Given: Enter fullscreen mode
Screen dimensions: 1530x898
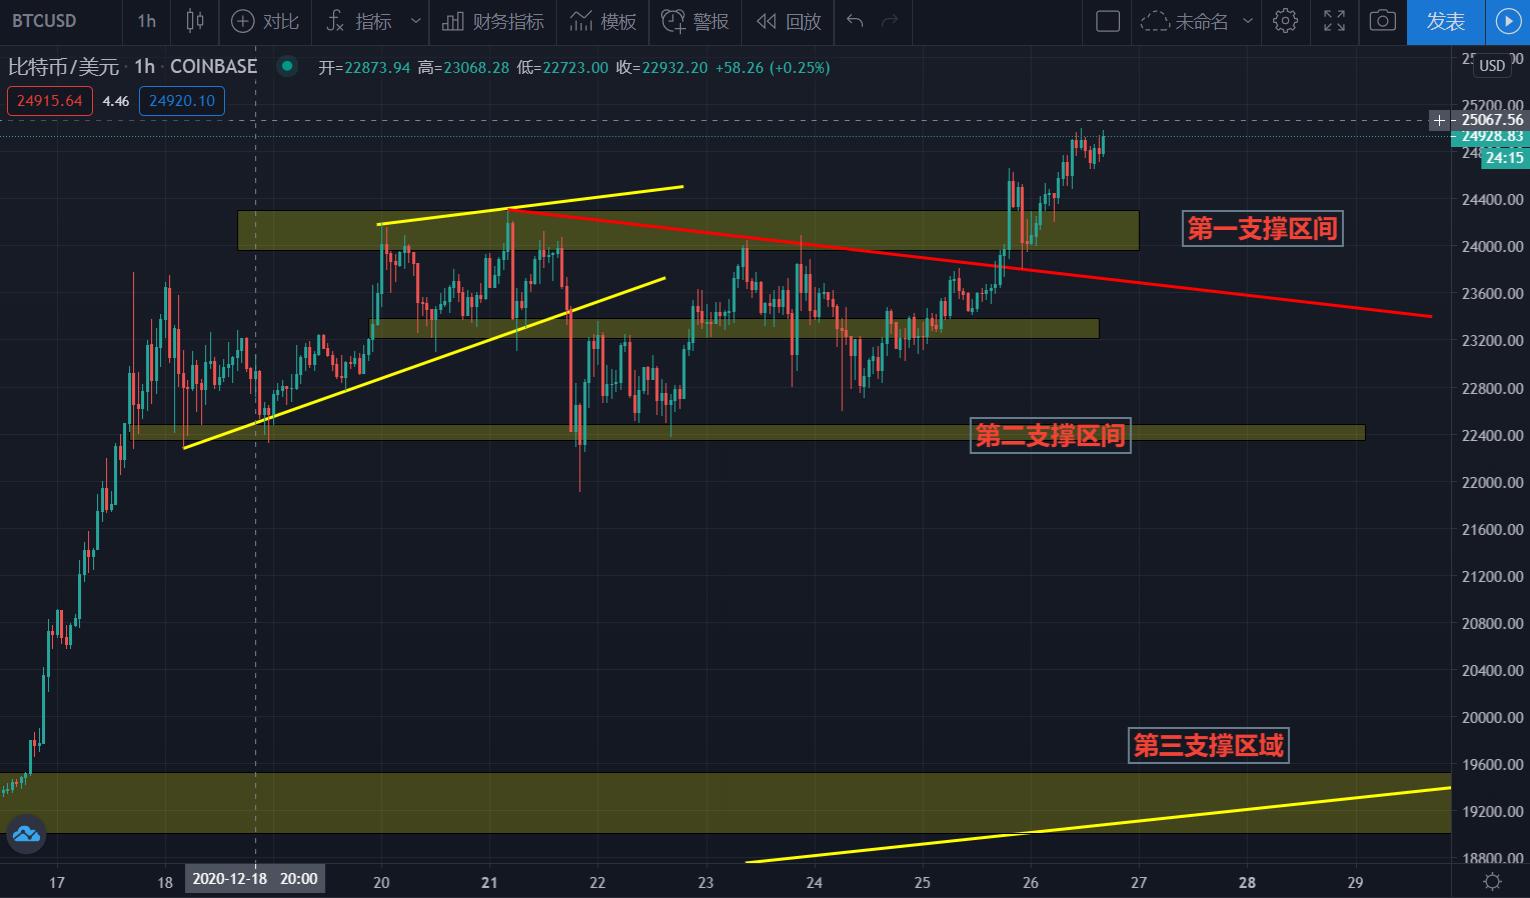Looking at the screenshot, I should point(1334,21).
